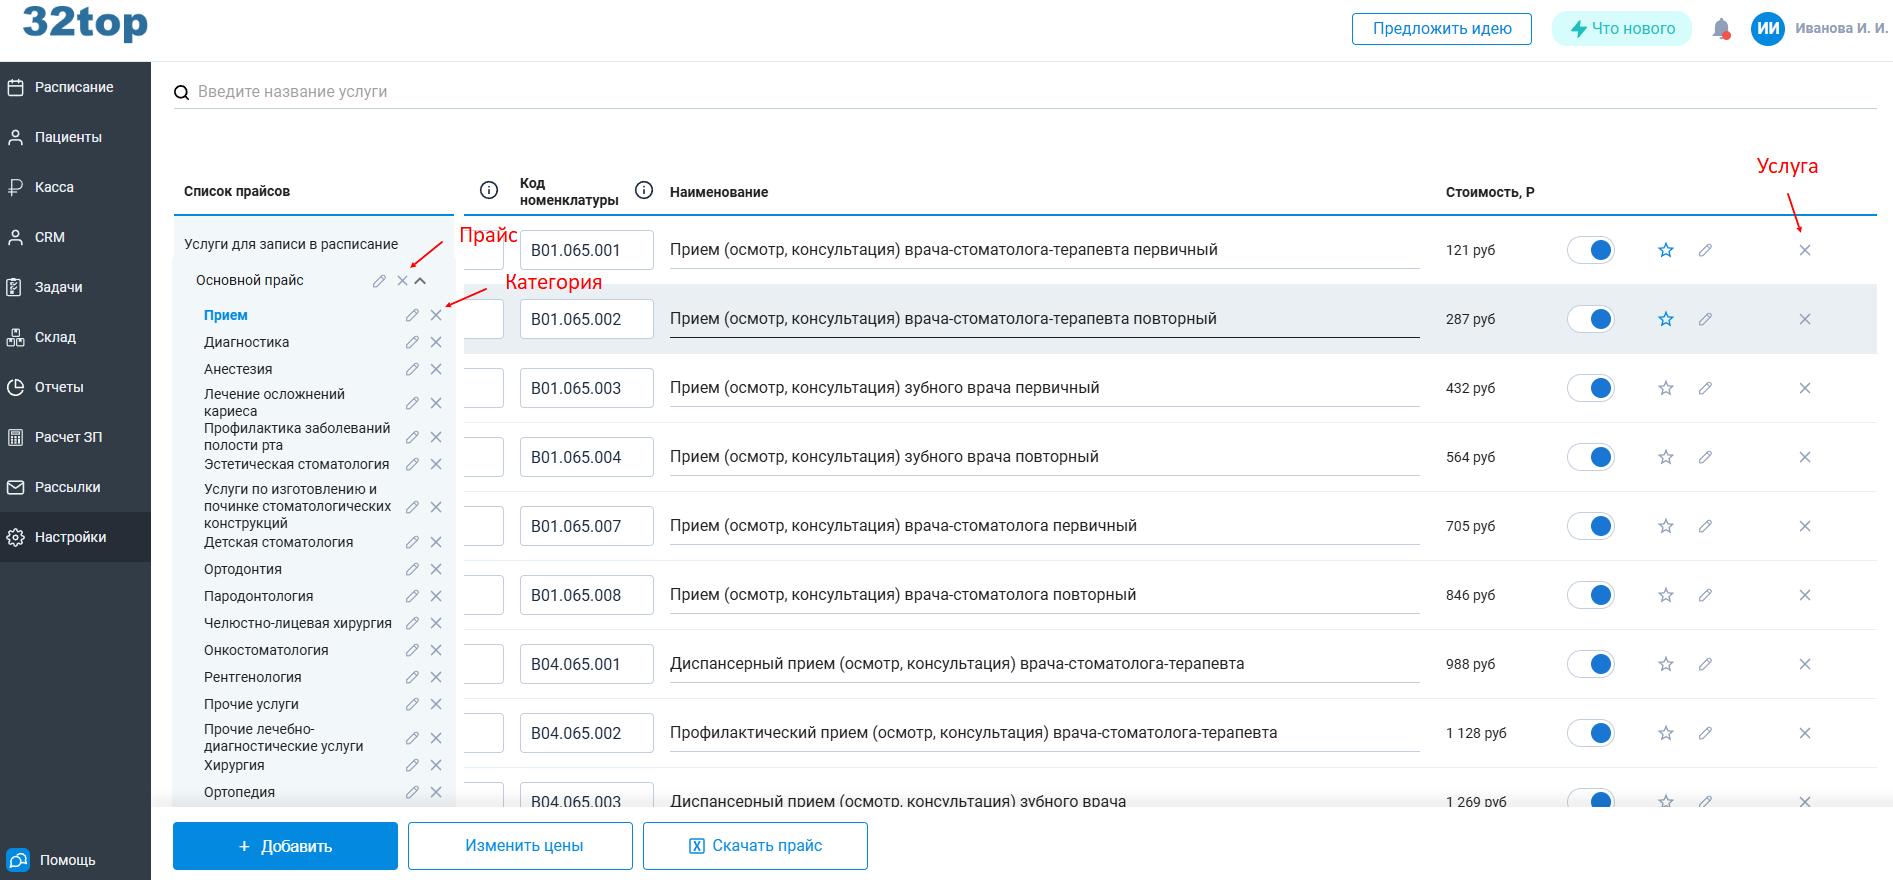
Task: Rename Основной прайс using pencil icon
Action: pos(379,281)
